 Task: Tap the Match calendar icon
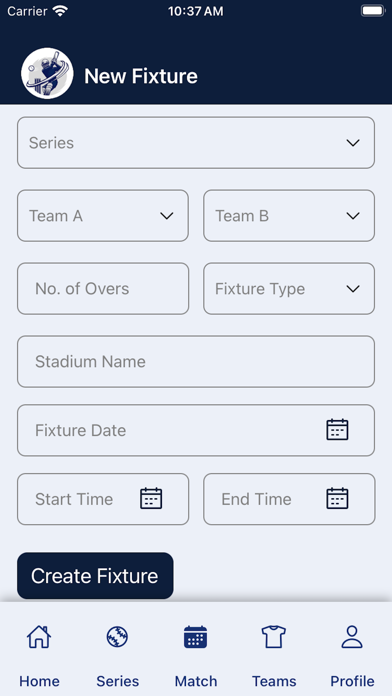pos(196,637)
